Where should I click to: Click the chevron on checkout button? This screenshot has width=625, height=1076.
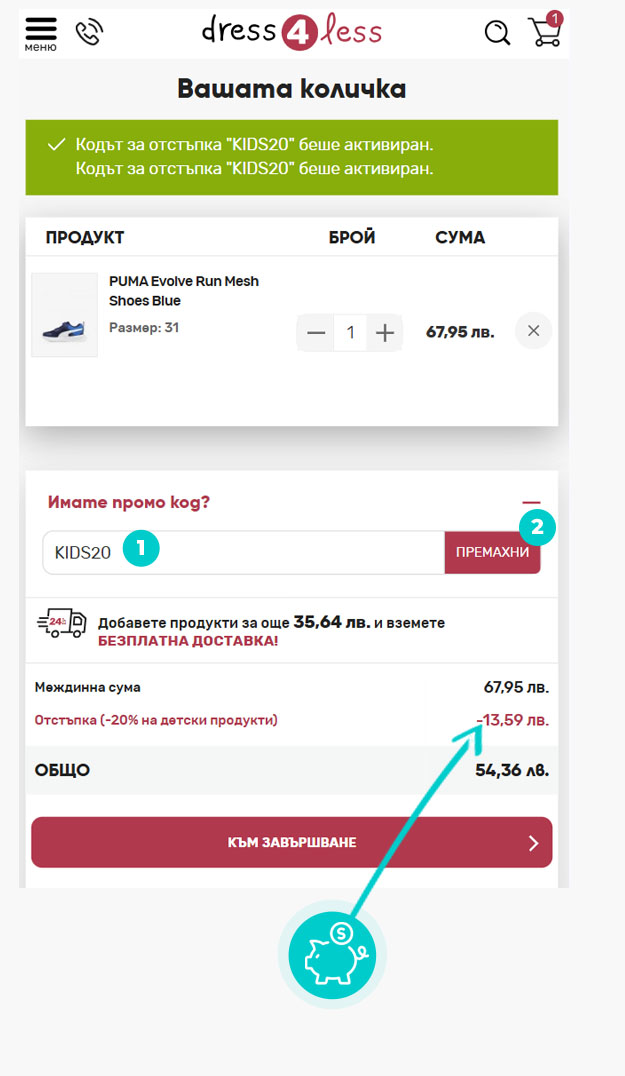click(534, 843)
